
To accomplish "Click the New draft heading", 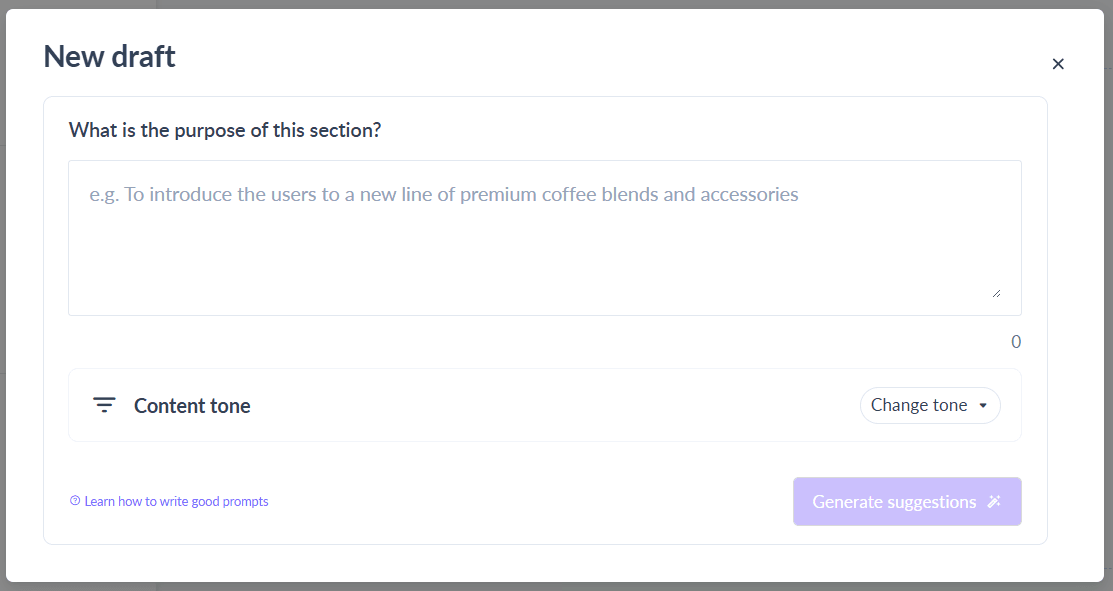I will (109, 57).
